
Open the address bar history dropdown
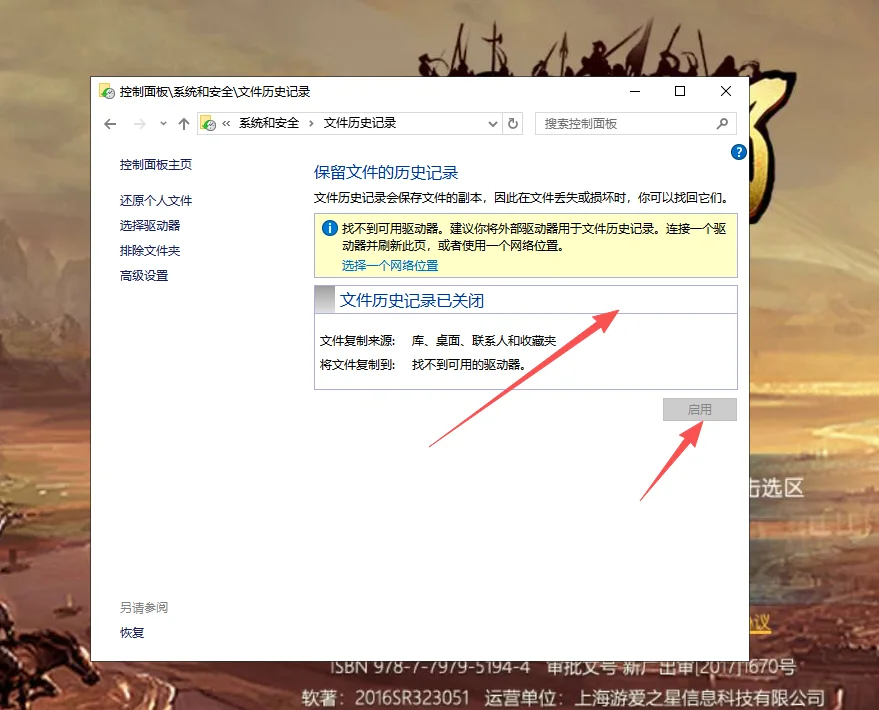coord(493,124)
